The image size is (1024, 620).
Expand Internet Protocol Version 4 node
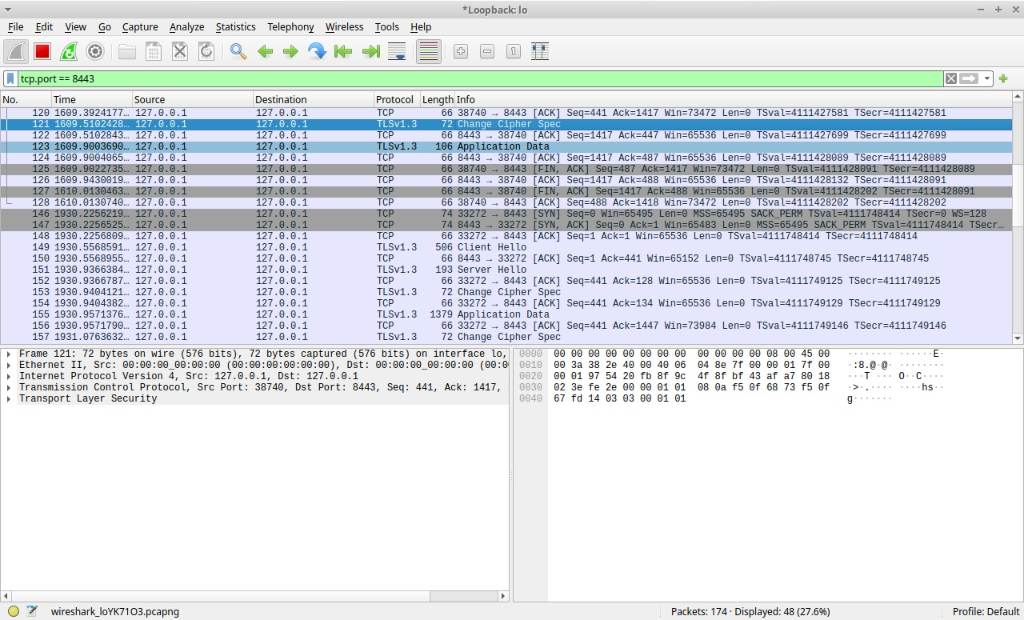[x=8, y=376]
